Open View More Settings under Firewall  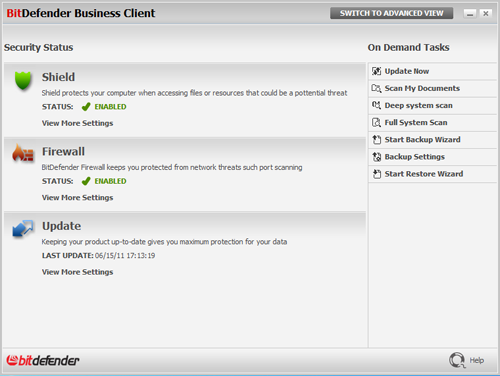(x=77, y=197)
